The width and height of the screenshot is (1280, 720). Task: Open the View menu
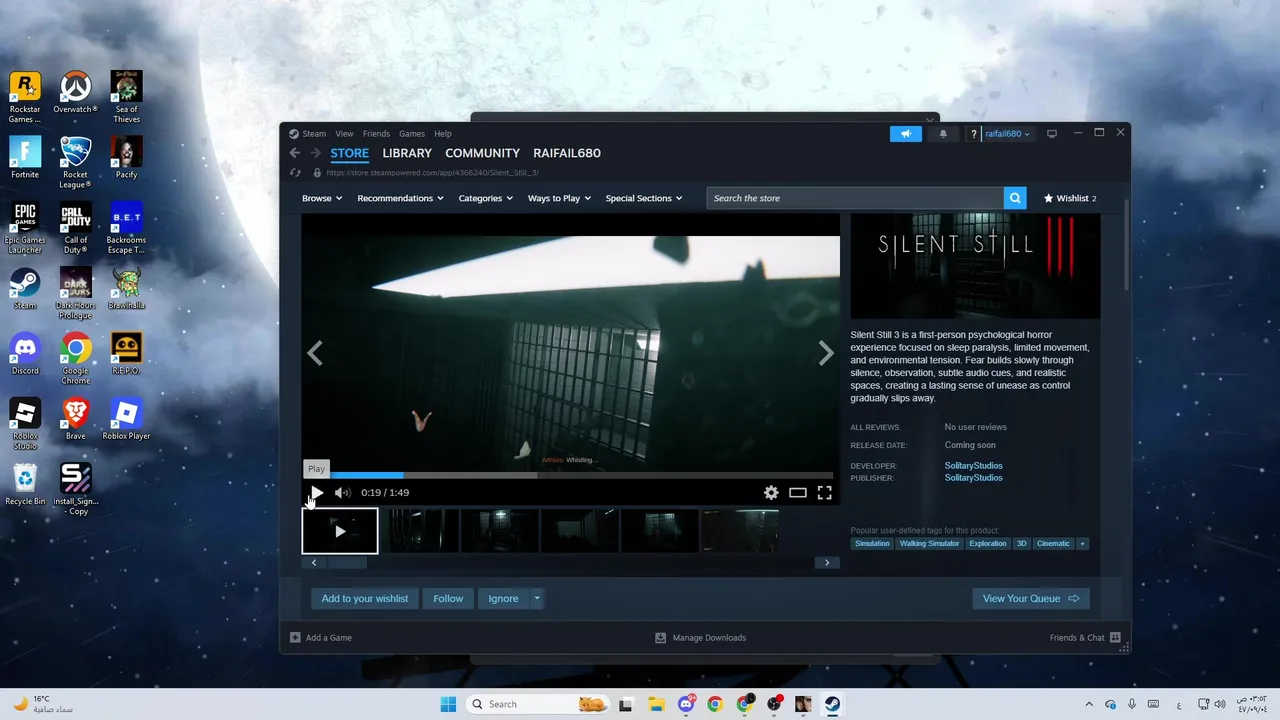[x=344, y=133]
